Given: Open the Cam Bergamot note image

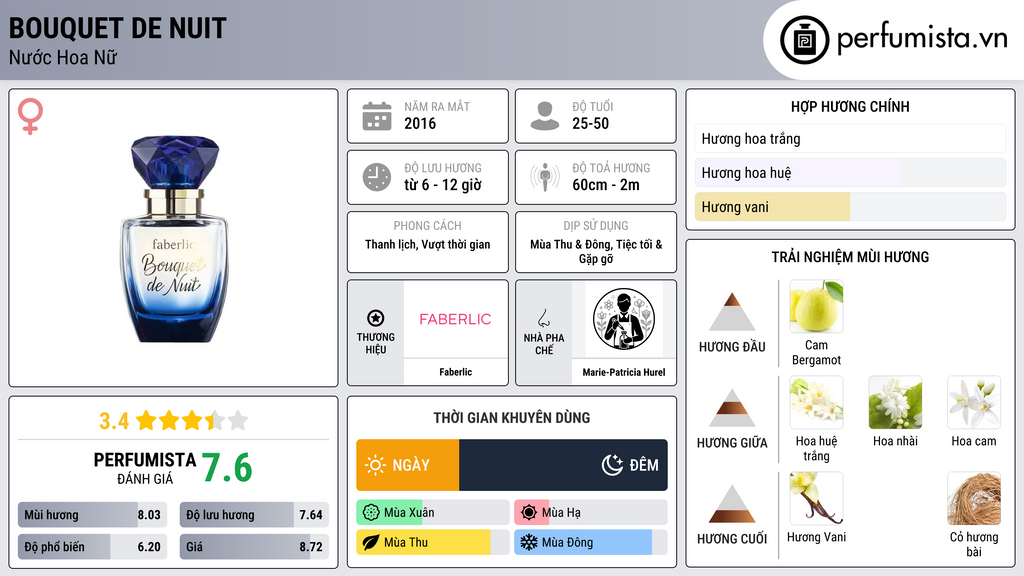Looking at the screenshot, I should pyautogui.click(x=816, y=306).
